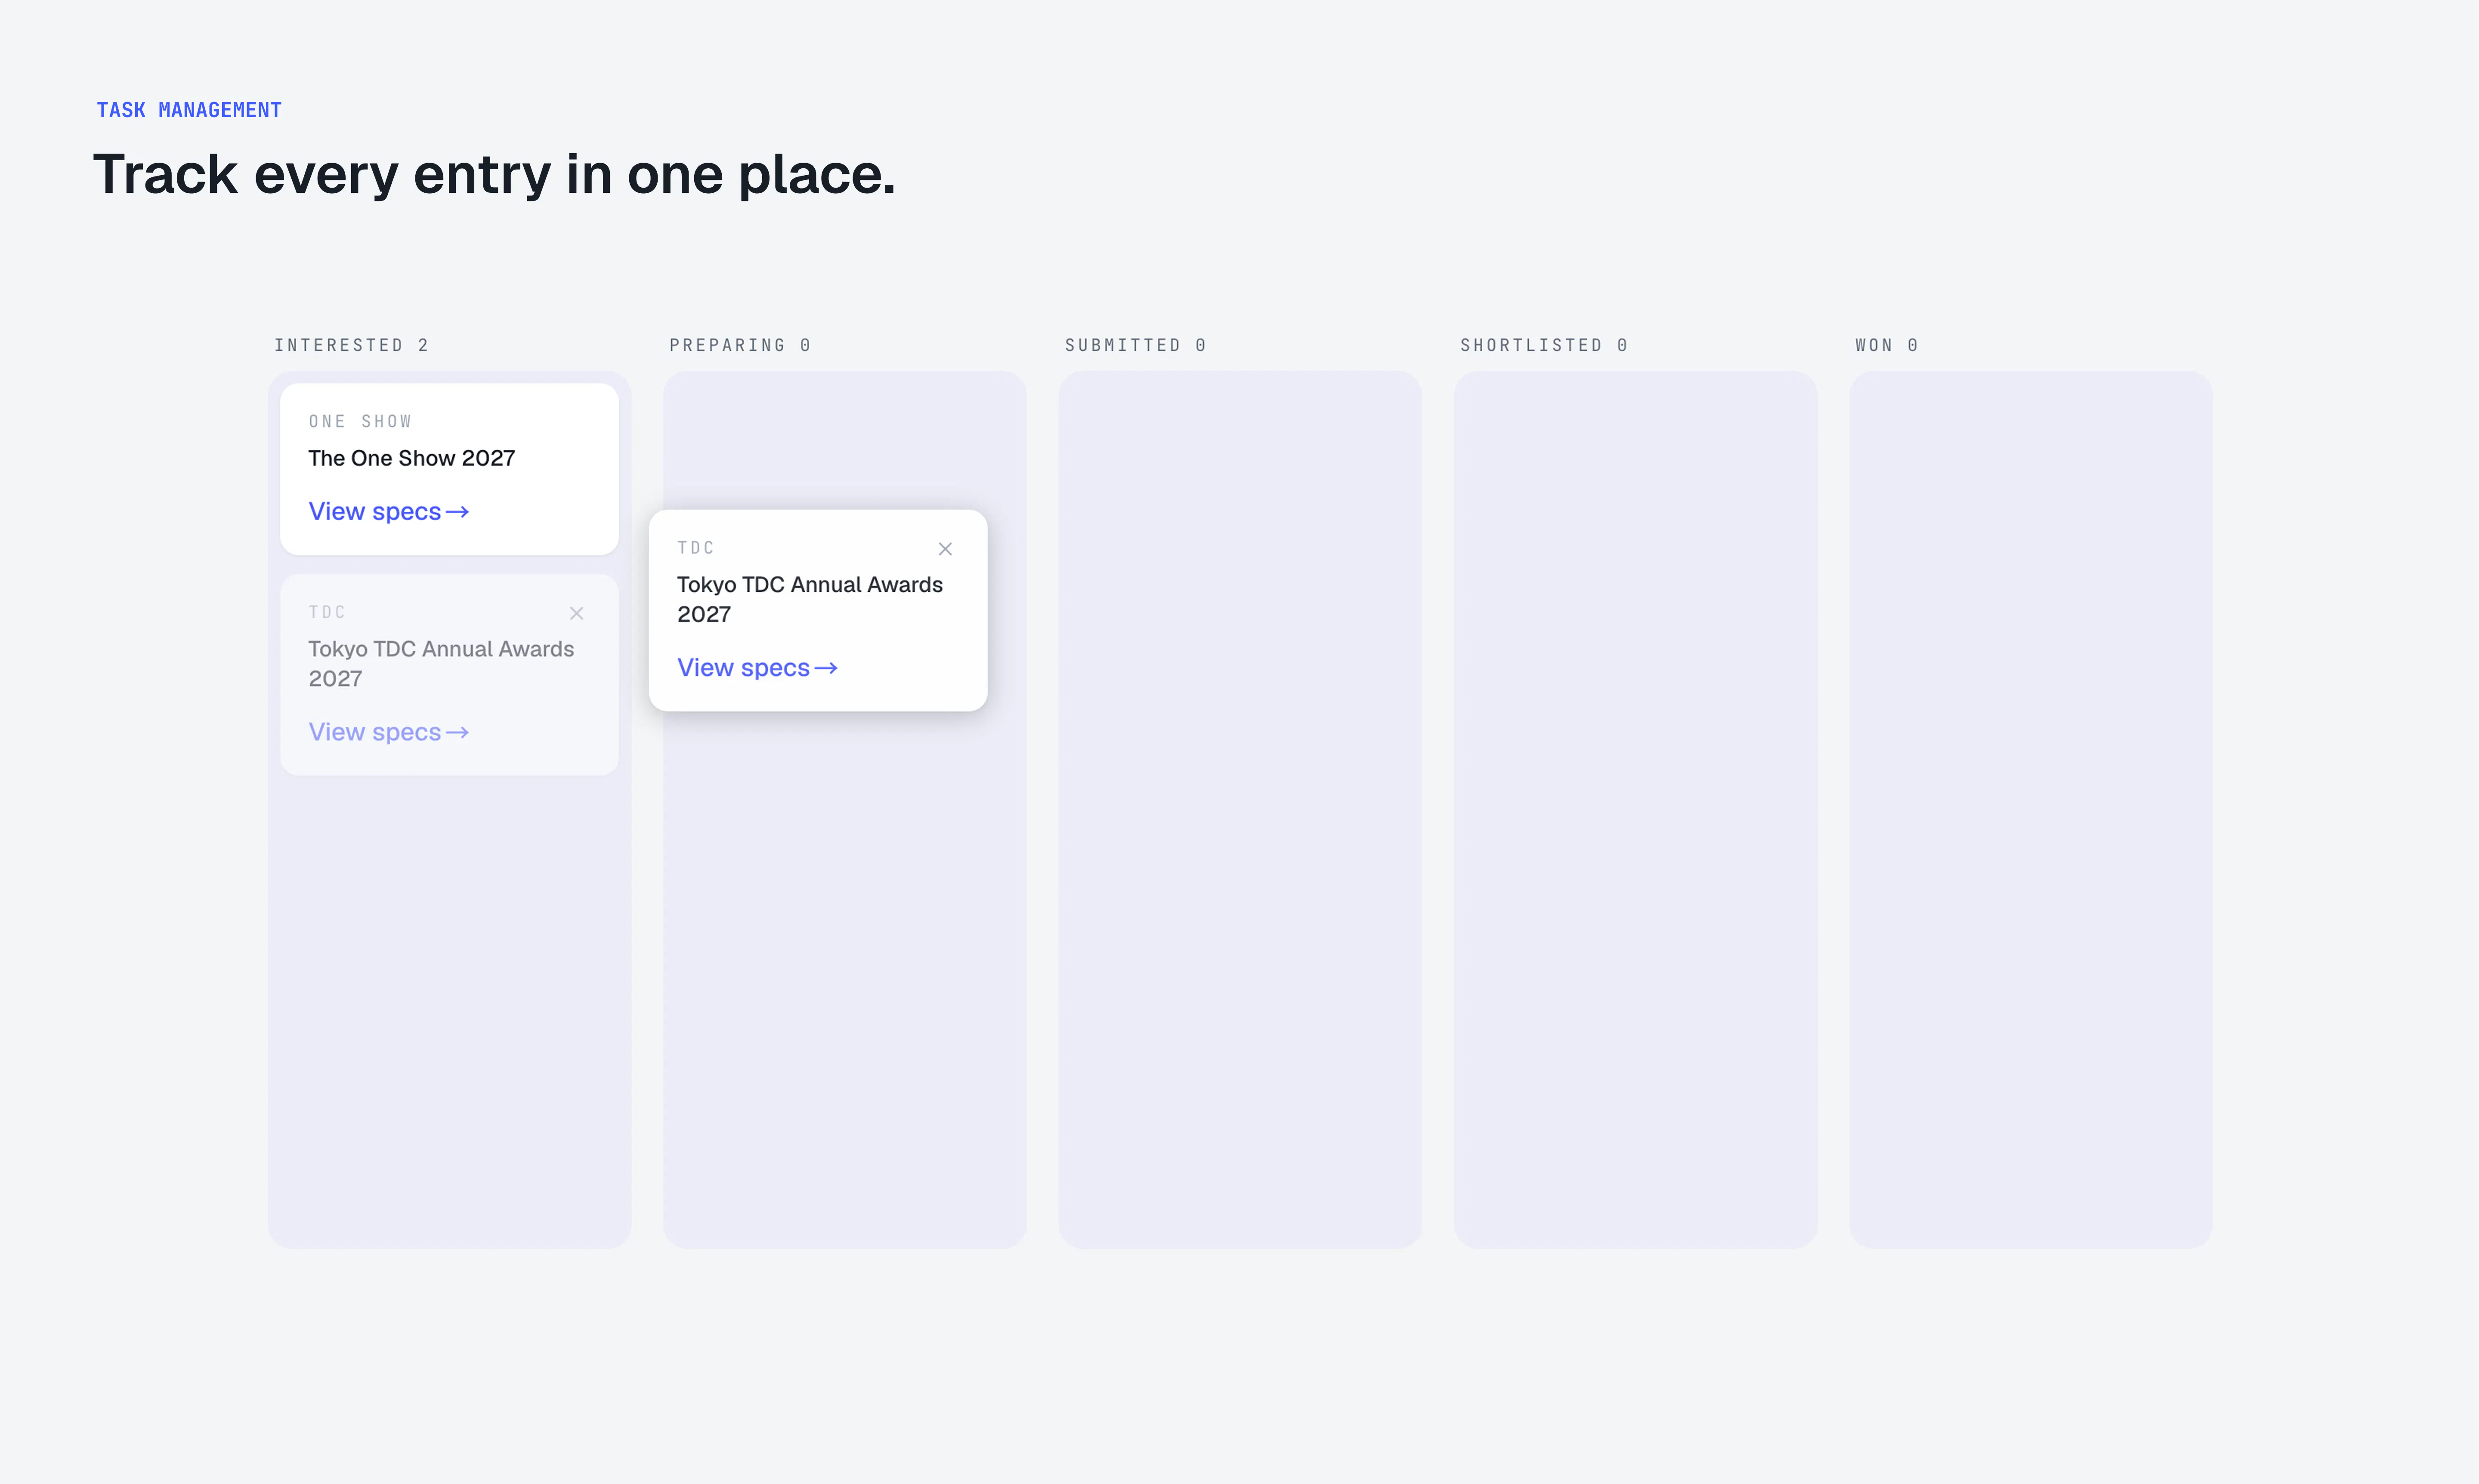Click the ONE SHOW label on first card
This screenshot has height=1484, width=2479.
pos(360,421)
